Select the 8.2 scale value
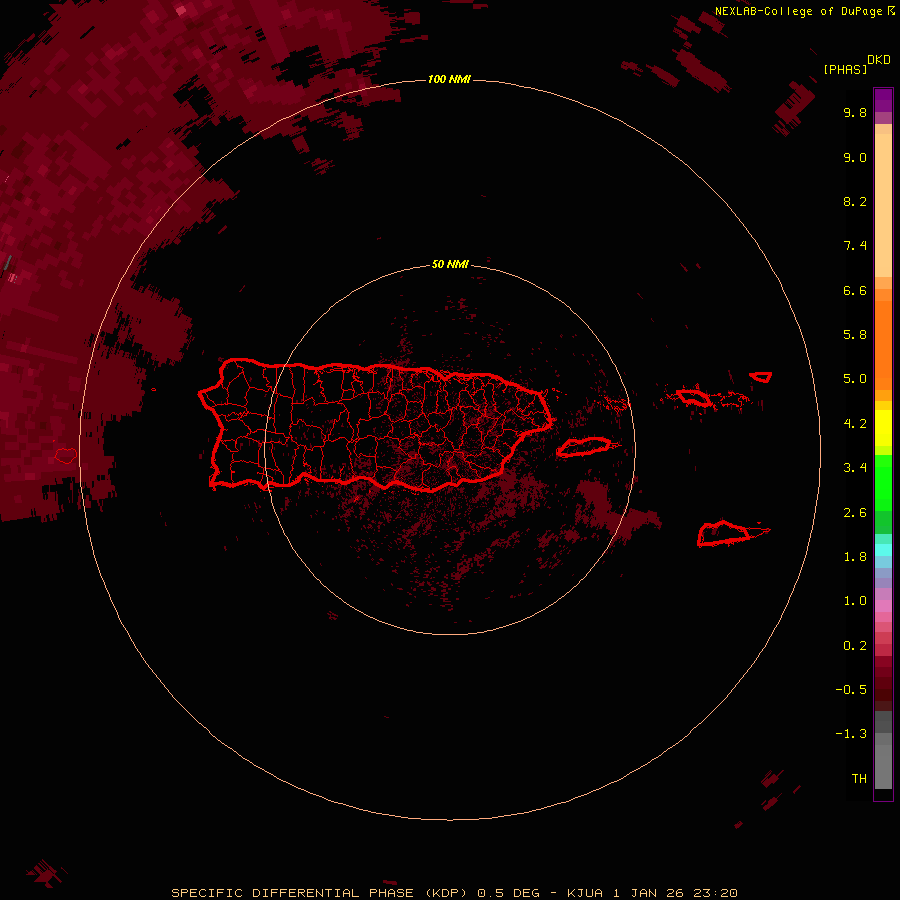 [855, 201]
